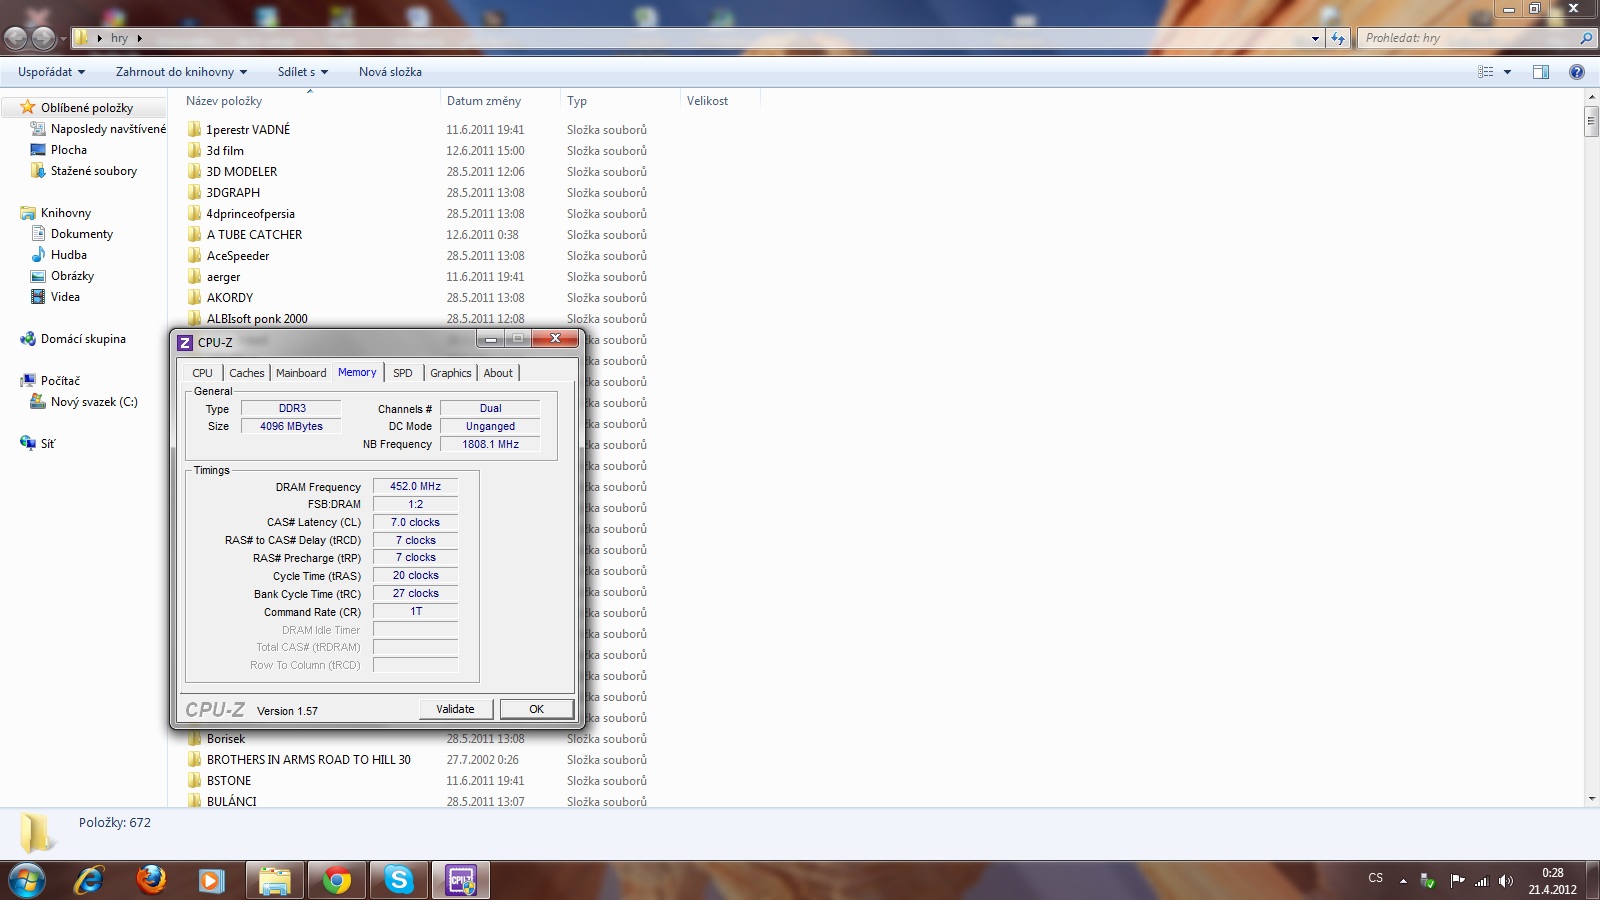Viewport: 1600px width, 900px height.
Task: Select the A TUBE CATCHER folder
Action: pos(254,235)
